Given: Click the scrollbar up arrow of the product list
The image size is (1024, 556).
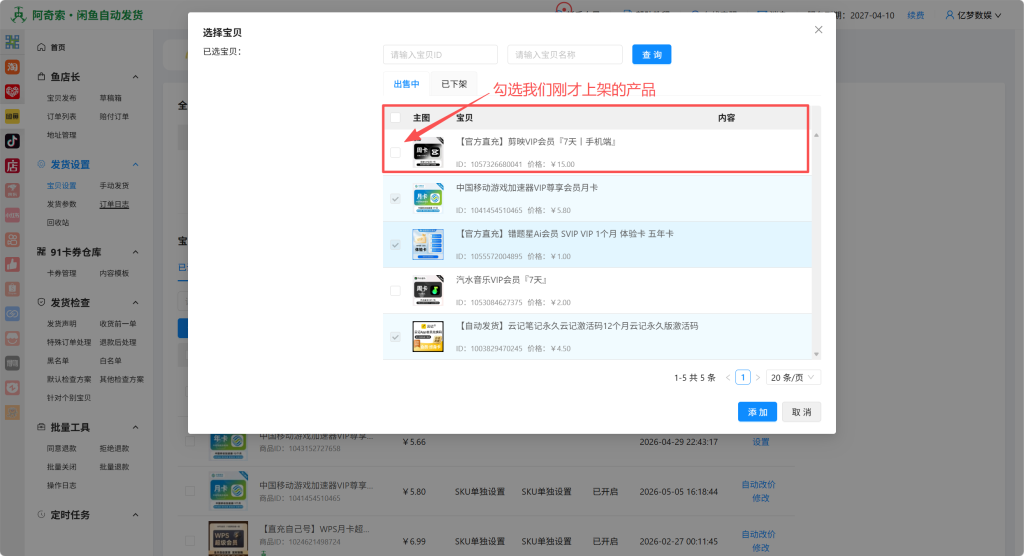Looking at the screenshot, I should coord(816,135).
